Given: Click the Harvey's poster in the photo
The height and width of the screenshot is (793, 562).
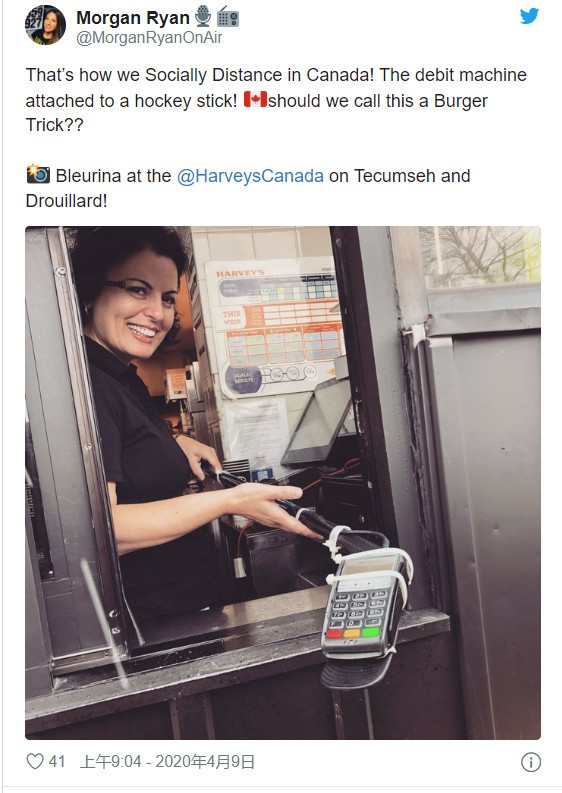Looking at the screenshot, I should point(276,326).
